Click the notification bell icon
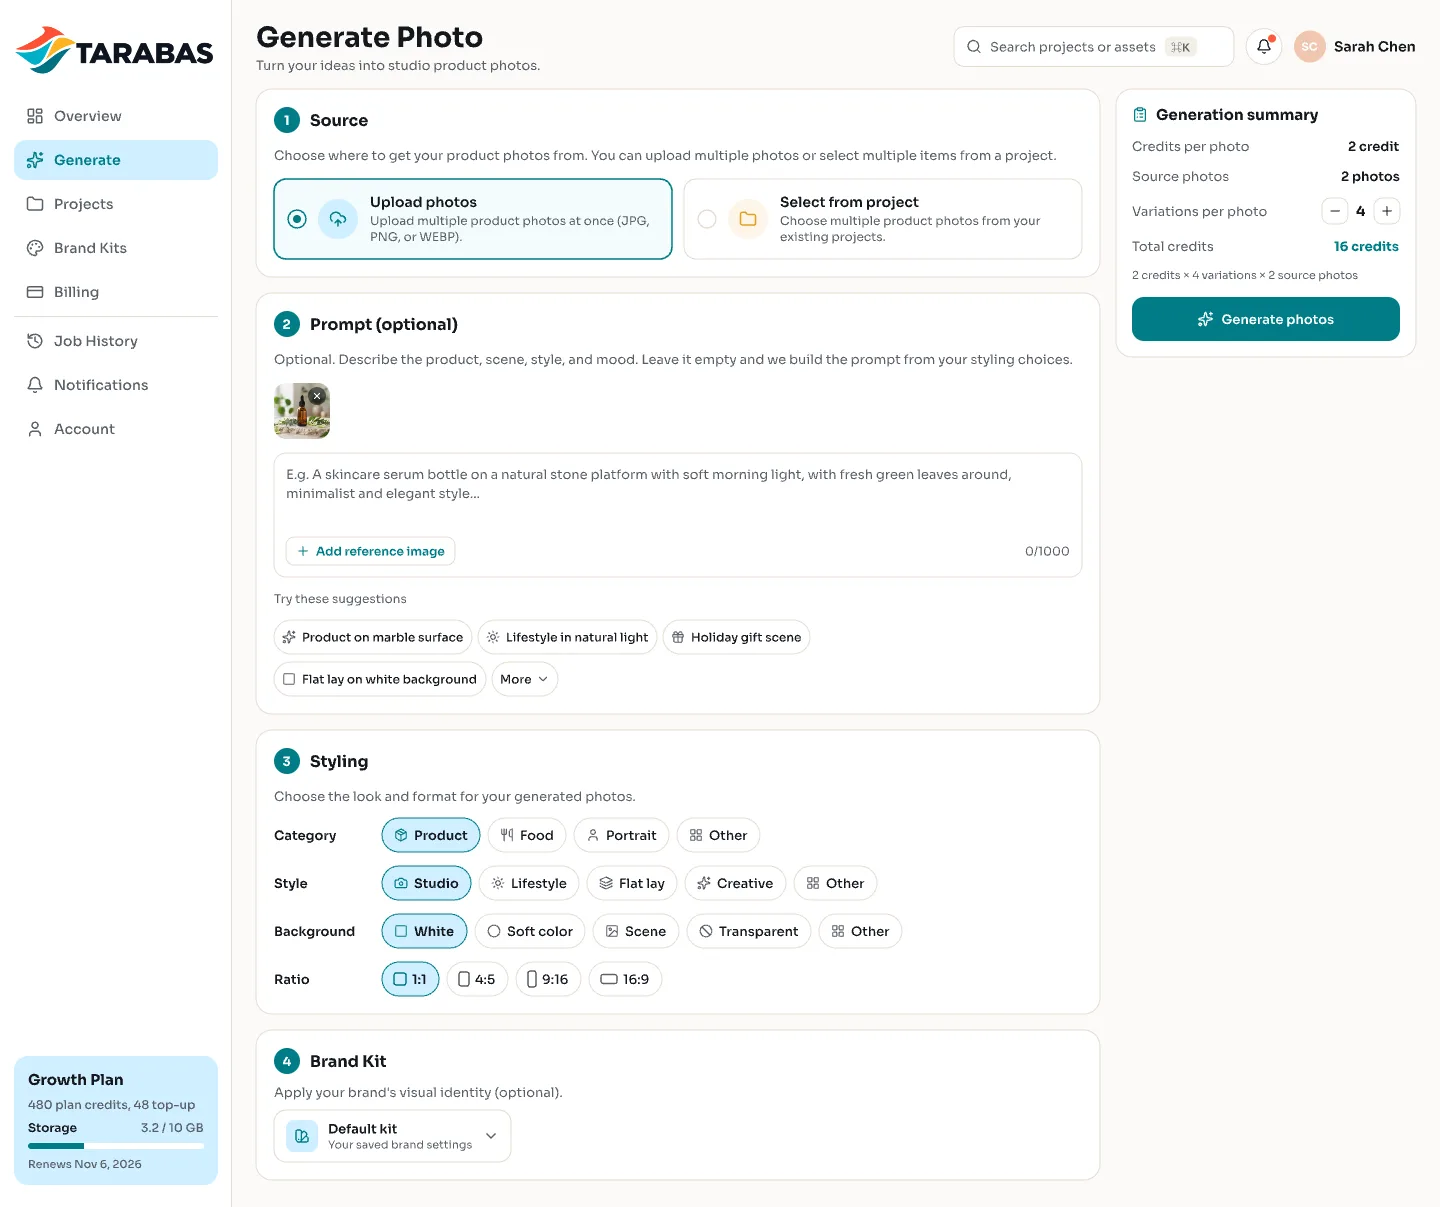 coord(1264,47)
